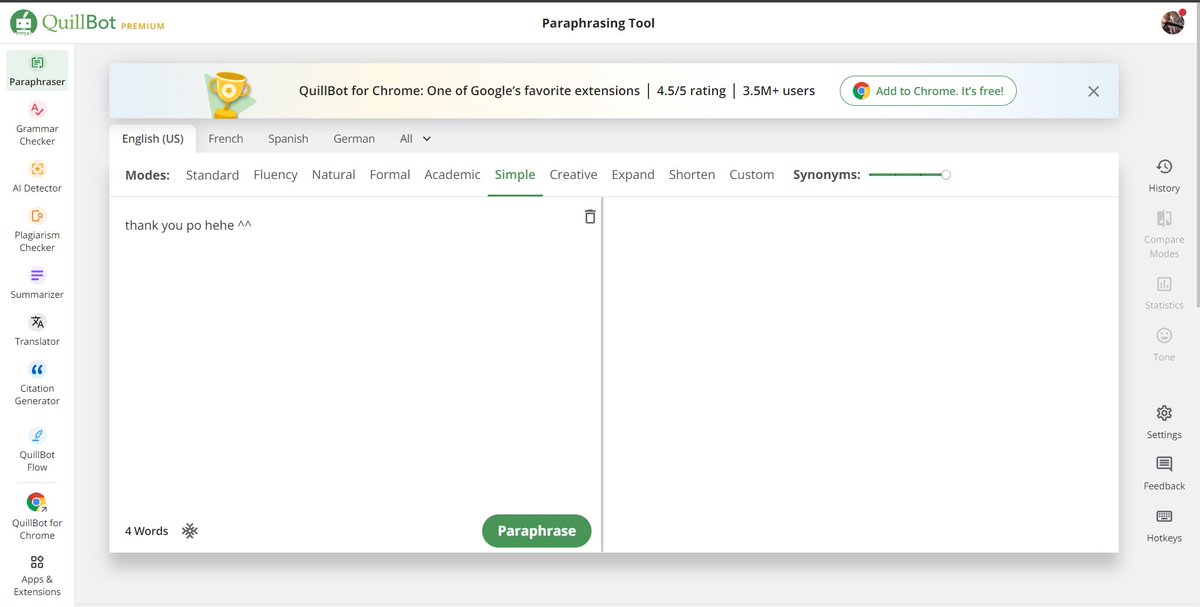Open the Summarizer tool
1200x607 pixels.
tap(37, 283)
